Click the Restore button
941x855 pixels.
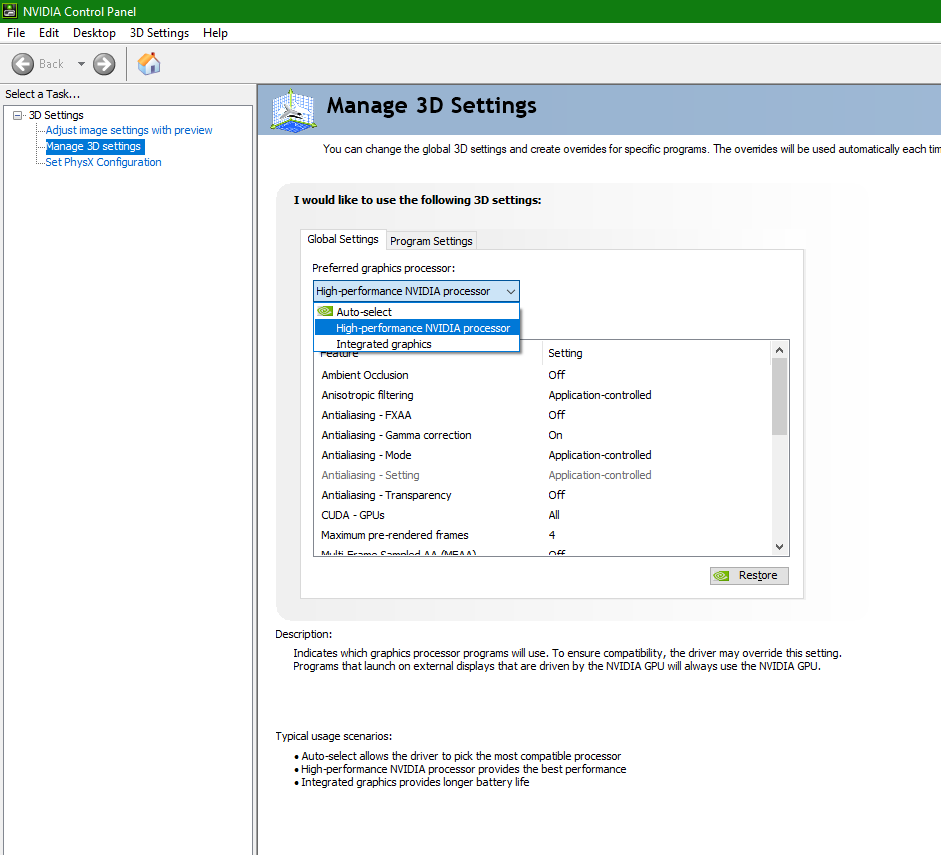pyautogui.click(x=749, y=575)
